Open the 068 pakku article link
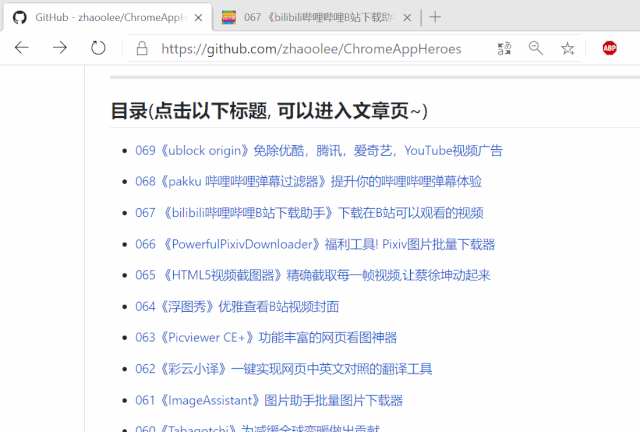 pyautogui.click(x=309, y=181)
